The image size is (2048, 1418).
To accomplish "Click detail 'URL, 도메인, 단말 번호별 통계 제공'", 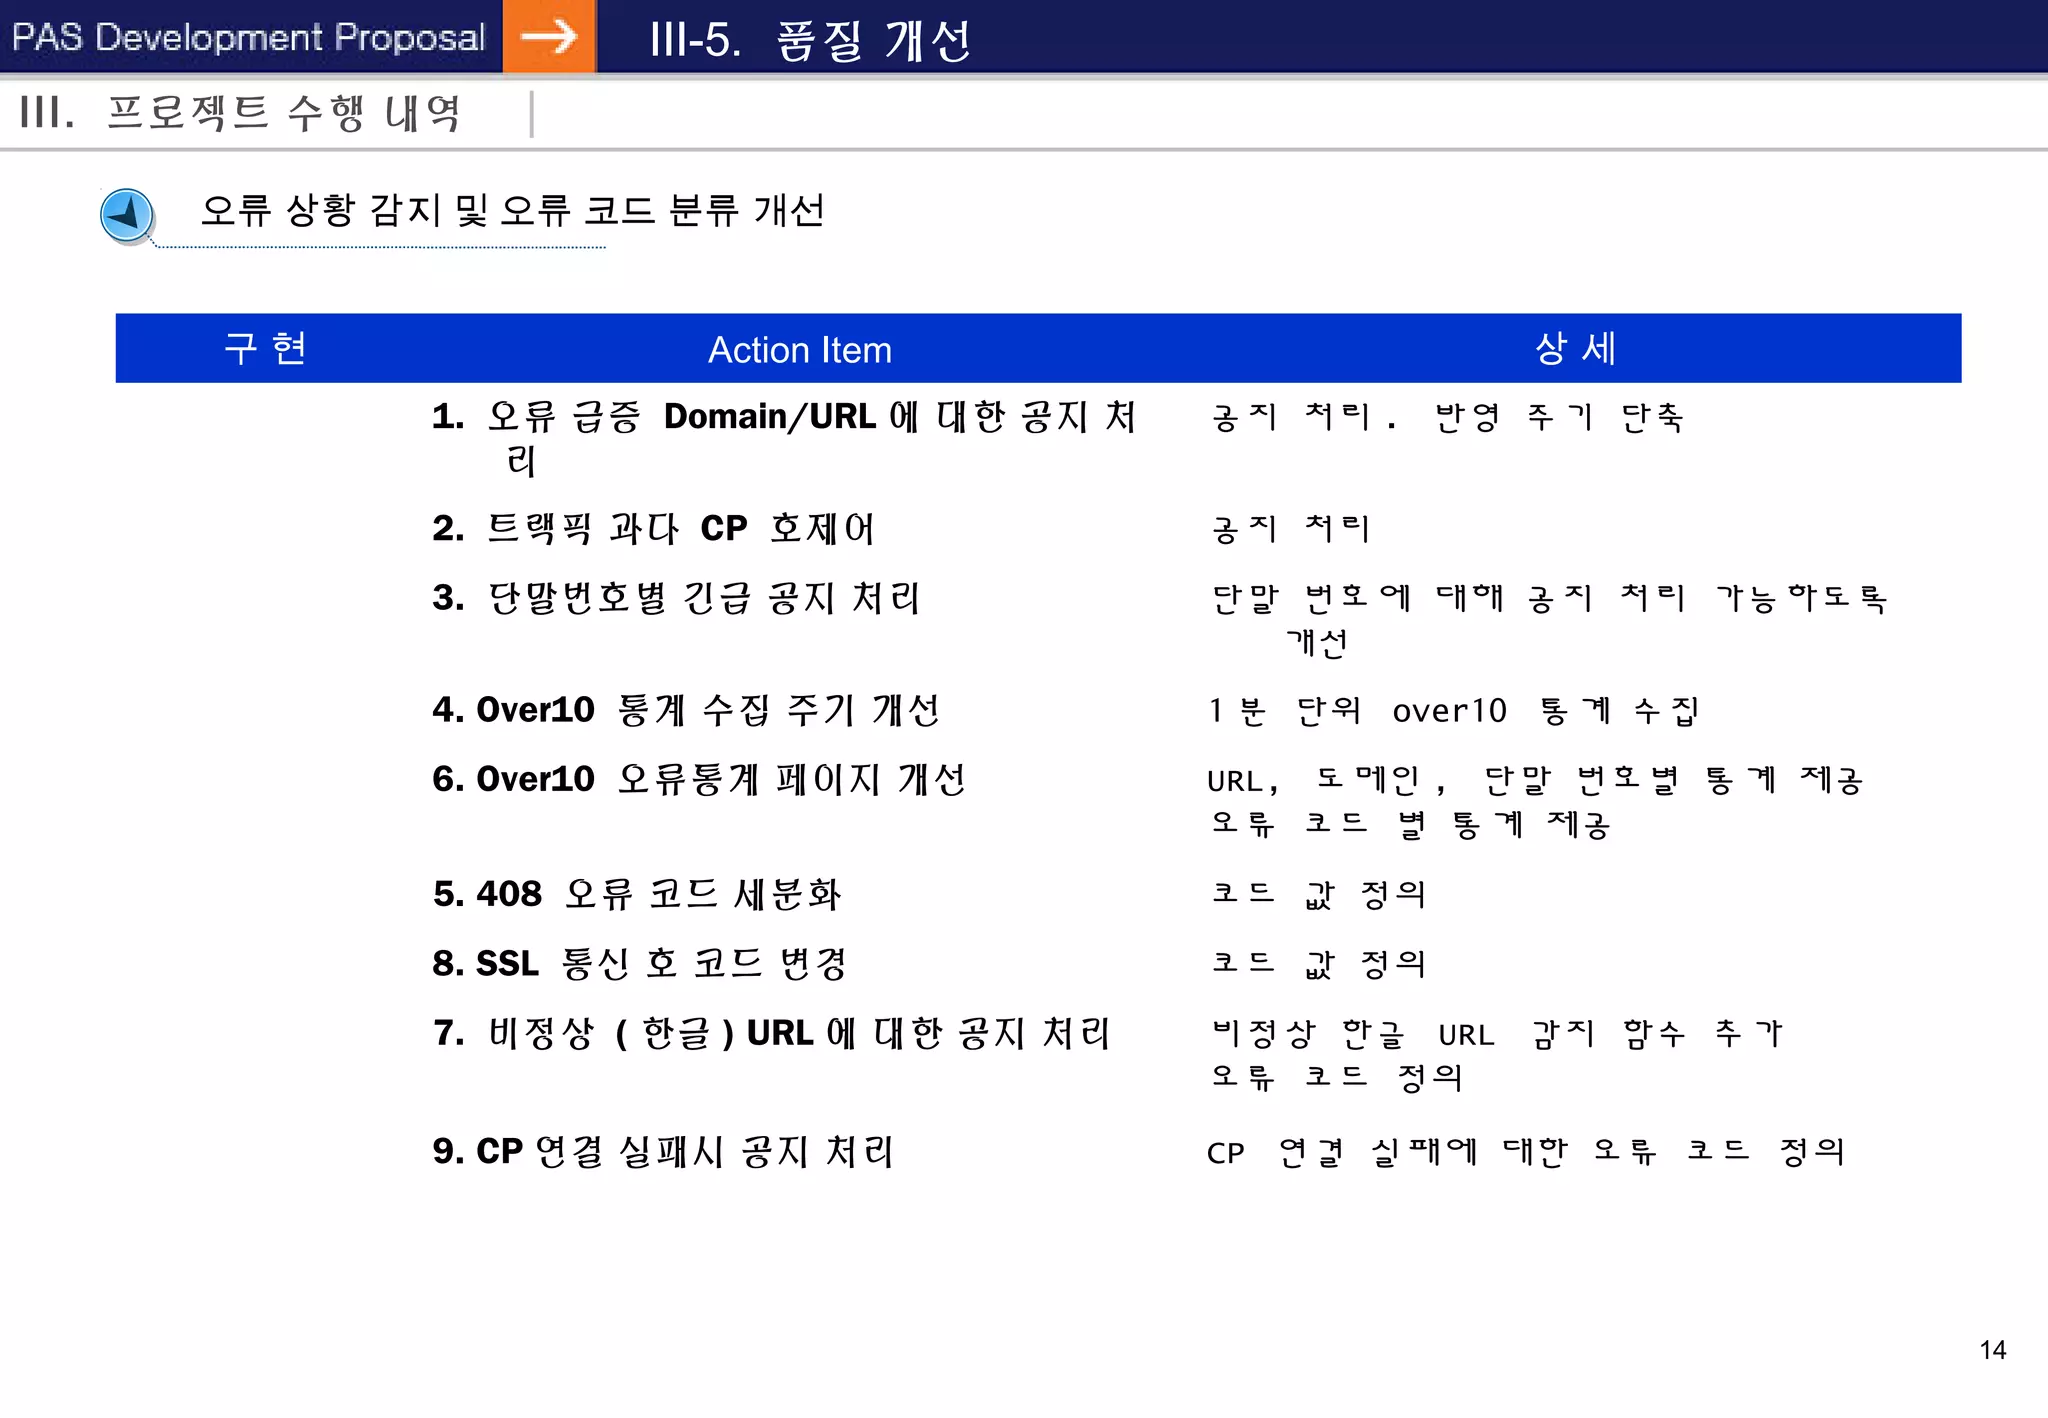I will pyautogui.click(x=1535, y=779).
